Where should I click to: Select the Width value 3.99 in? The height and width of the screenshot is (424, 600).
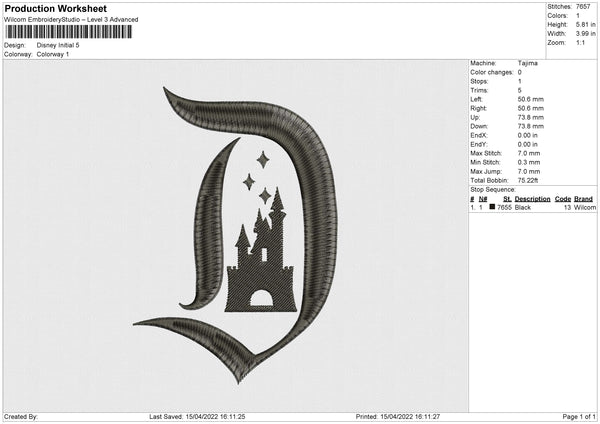click(585, 34)
